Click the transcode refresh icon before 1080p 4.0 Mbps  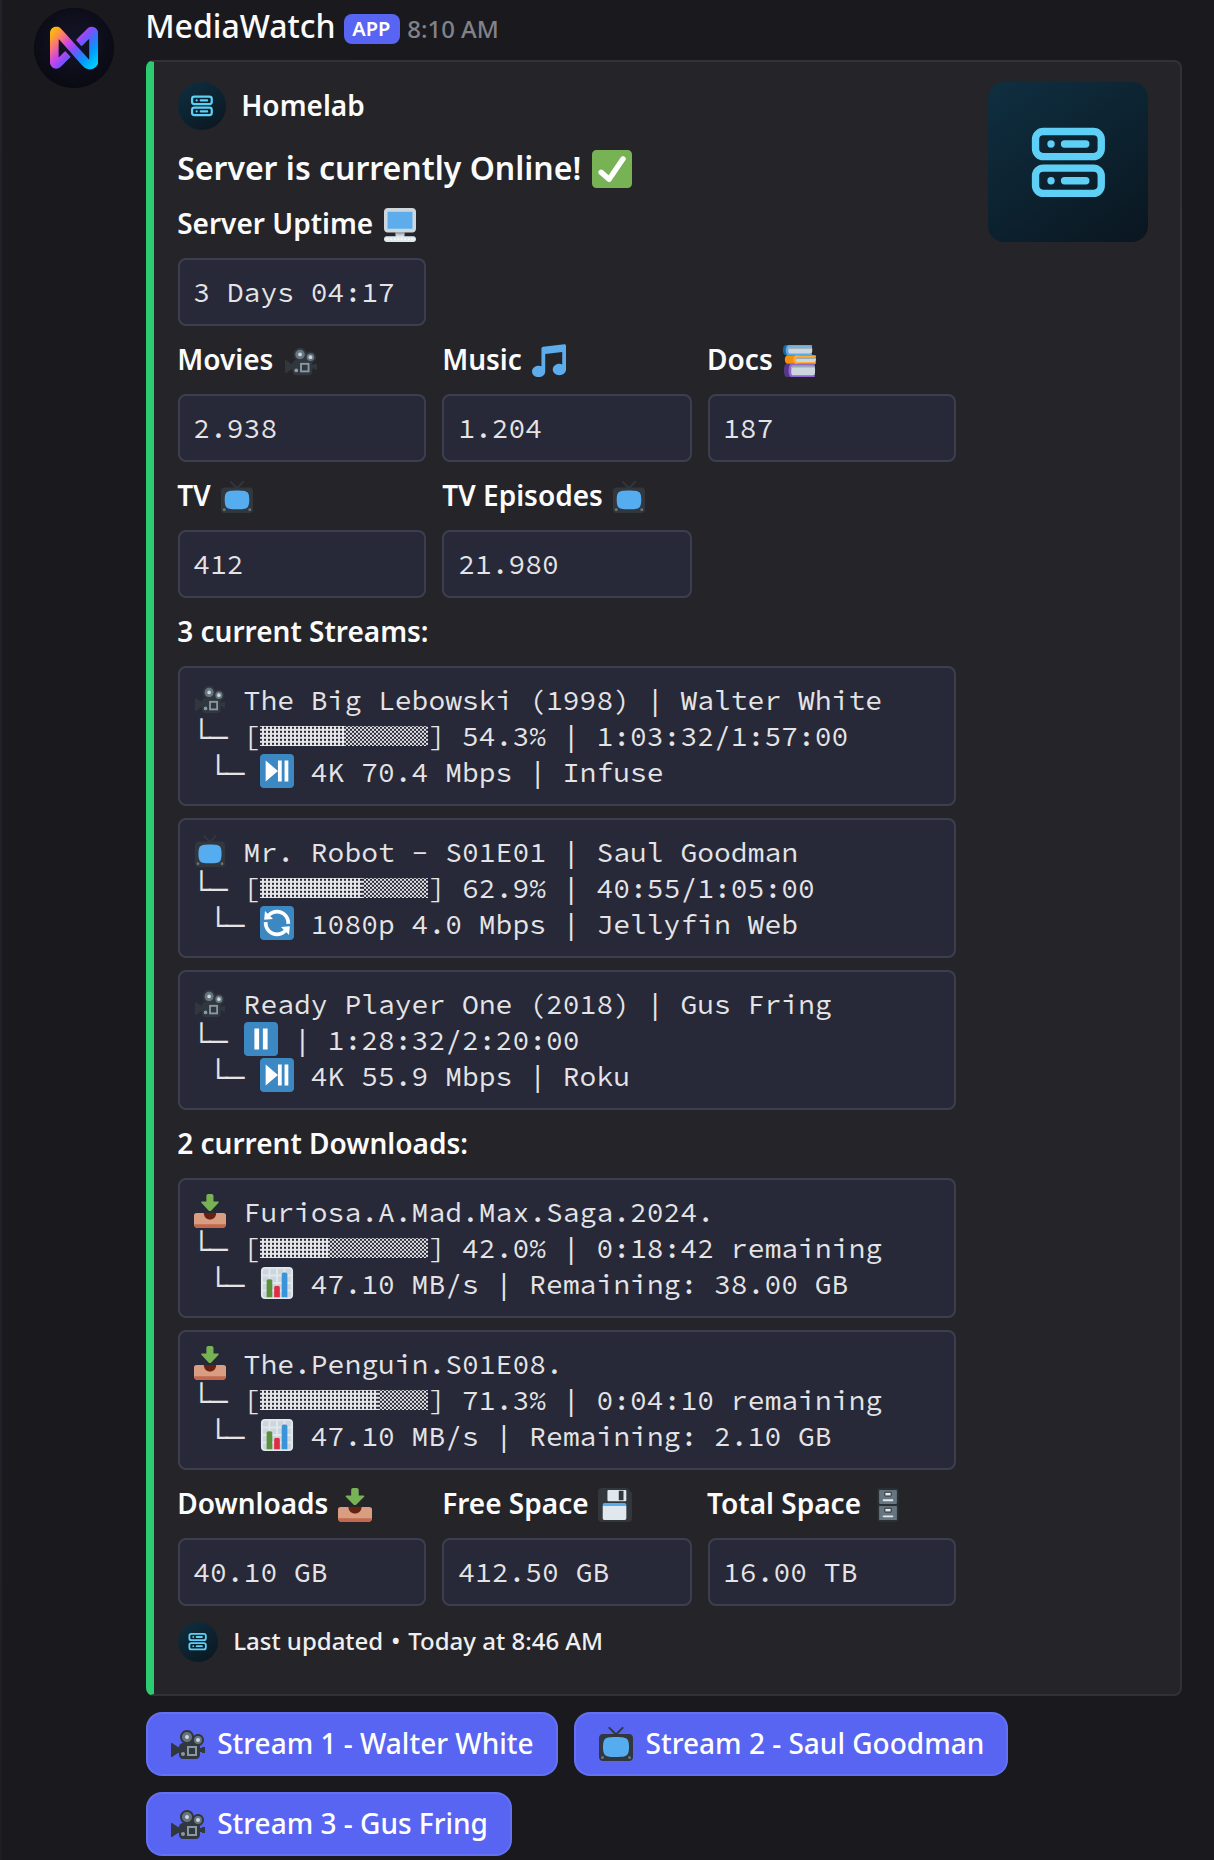click(277, 923)
